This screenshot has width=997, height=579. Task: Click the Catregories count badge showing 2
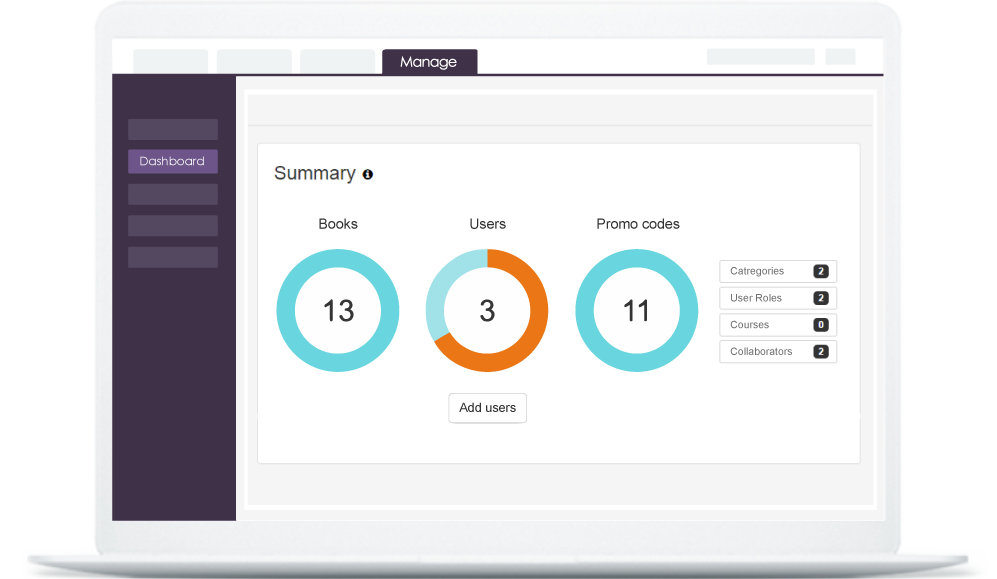(x=821, y=270)
